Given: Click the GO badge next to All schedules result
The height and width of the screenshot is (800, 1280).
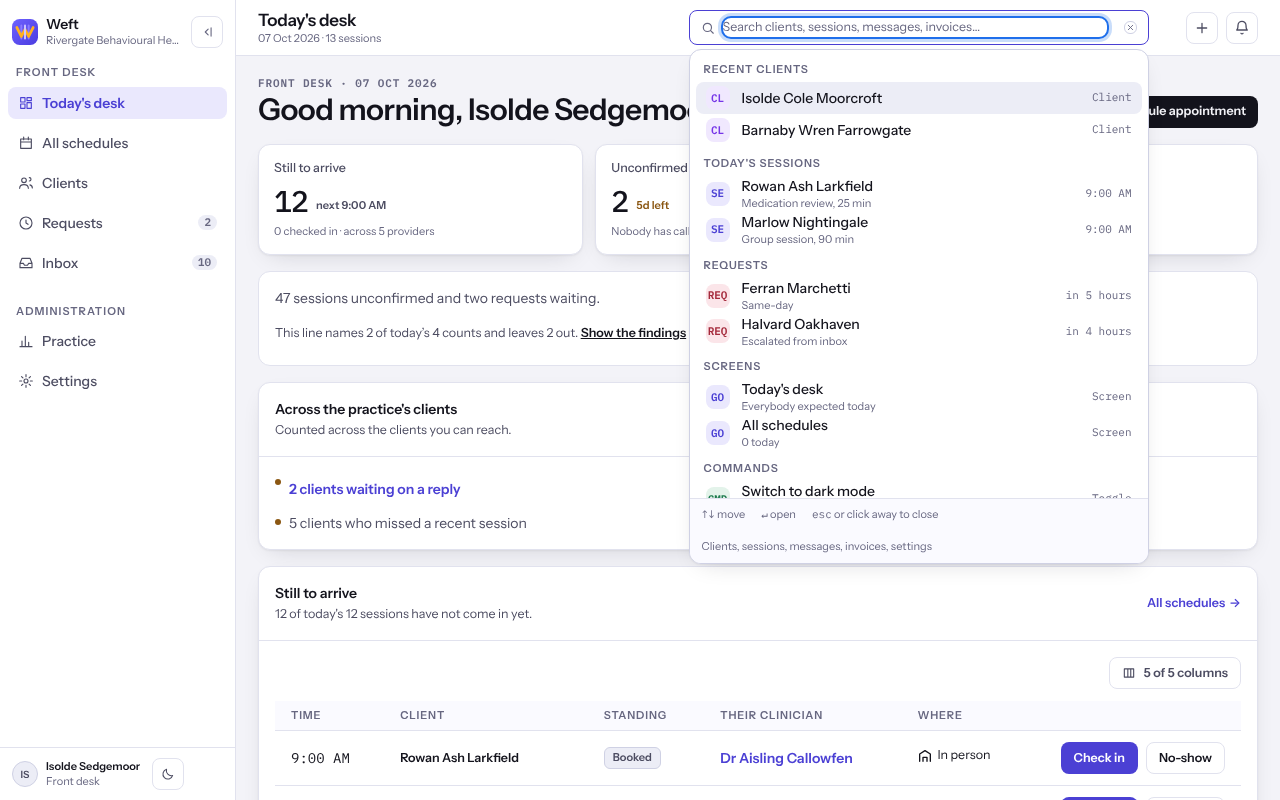Looking at the screenshot, I should point(717,433).
